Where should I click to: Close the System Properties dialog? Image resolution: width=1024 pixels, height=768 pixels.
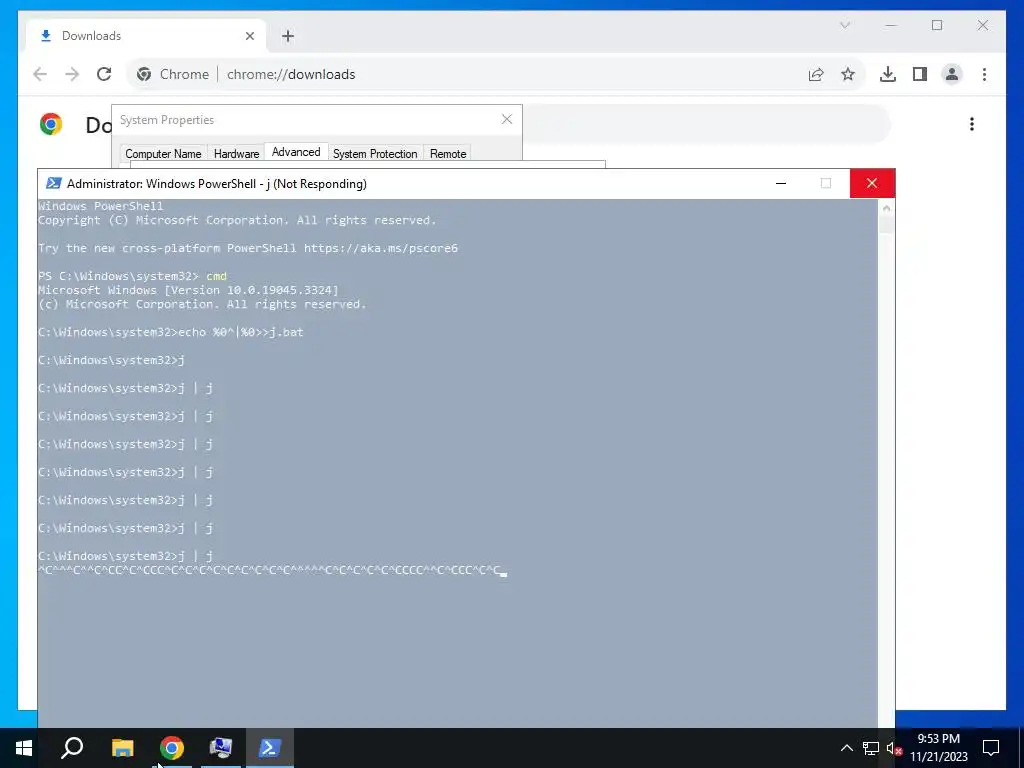507,120
